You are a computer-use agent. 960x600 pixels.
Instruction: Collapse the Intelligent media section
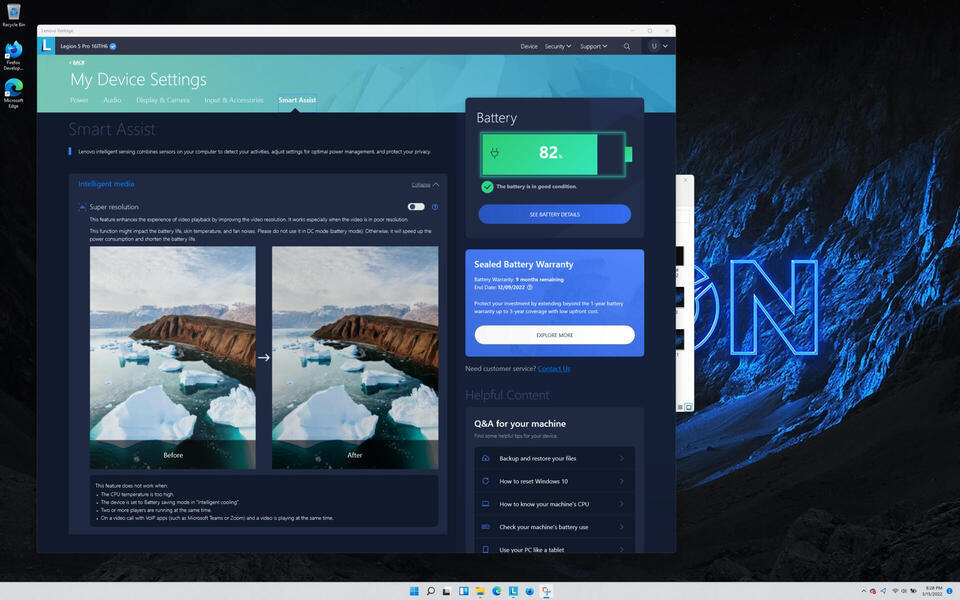click(x=425, y=184)
